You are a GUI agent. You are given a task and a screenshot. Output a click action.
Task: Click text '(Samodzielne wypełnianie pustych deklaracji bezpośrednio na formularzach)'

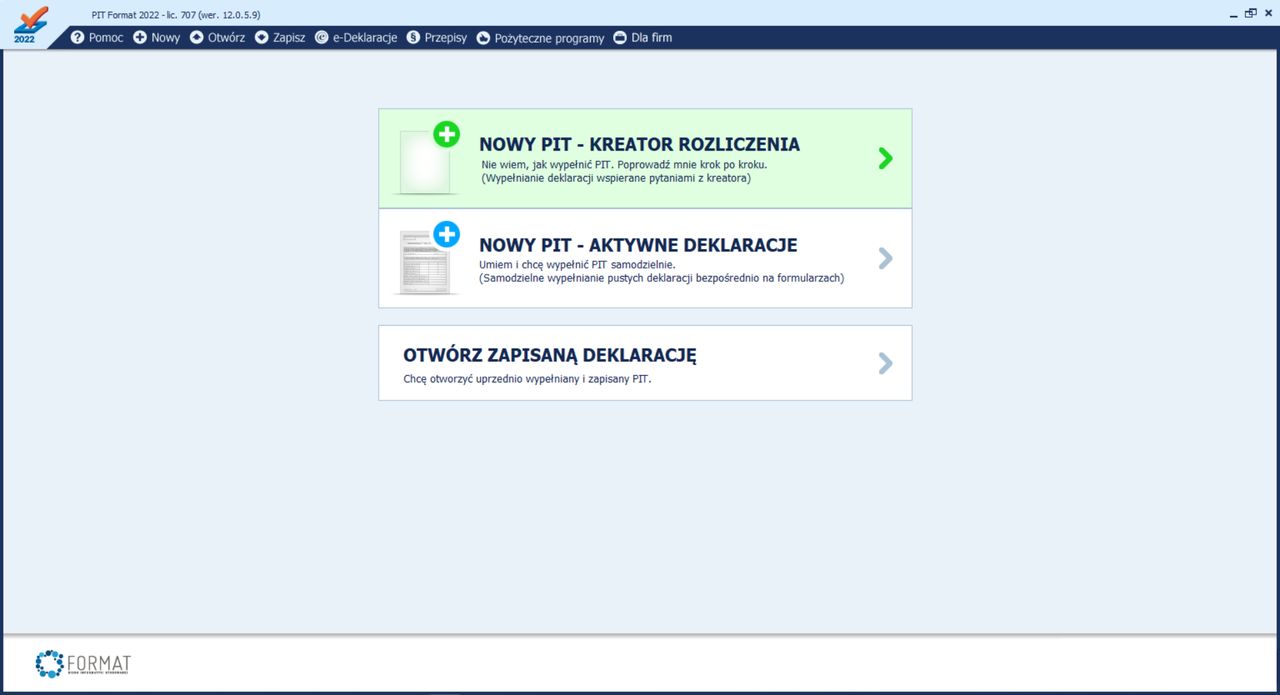(662, 278)
